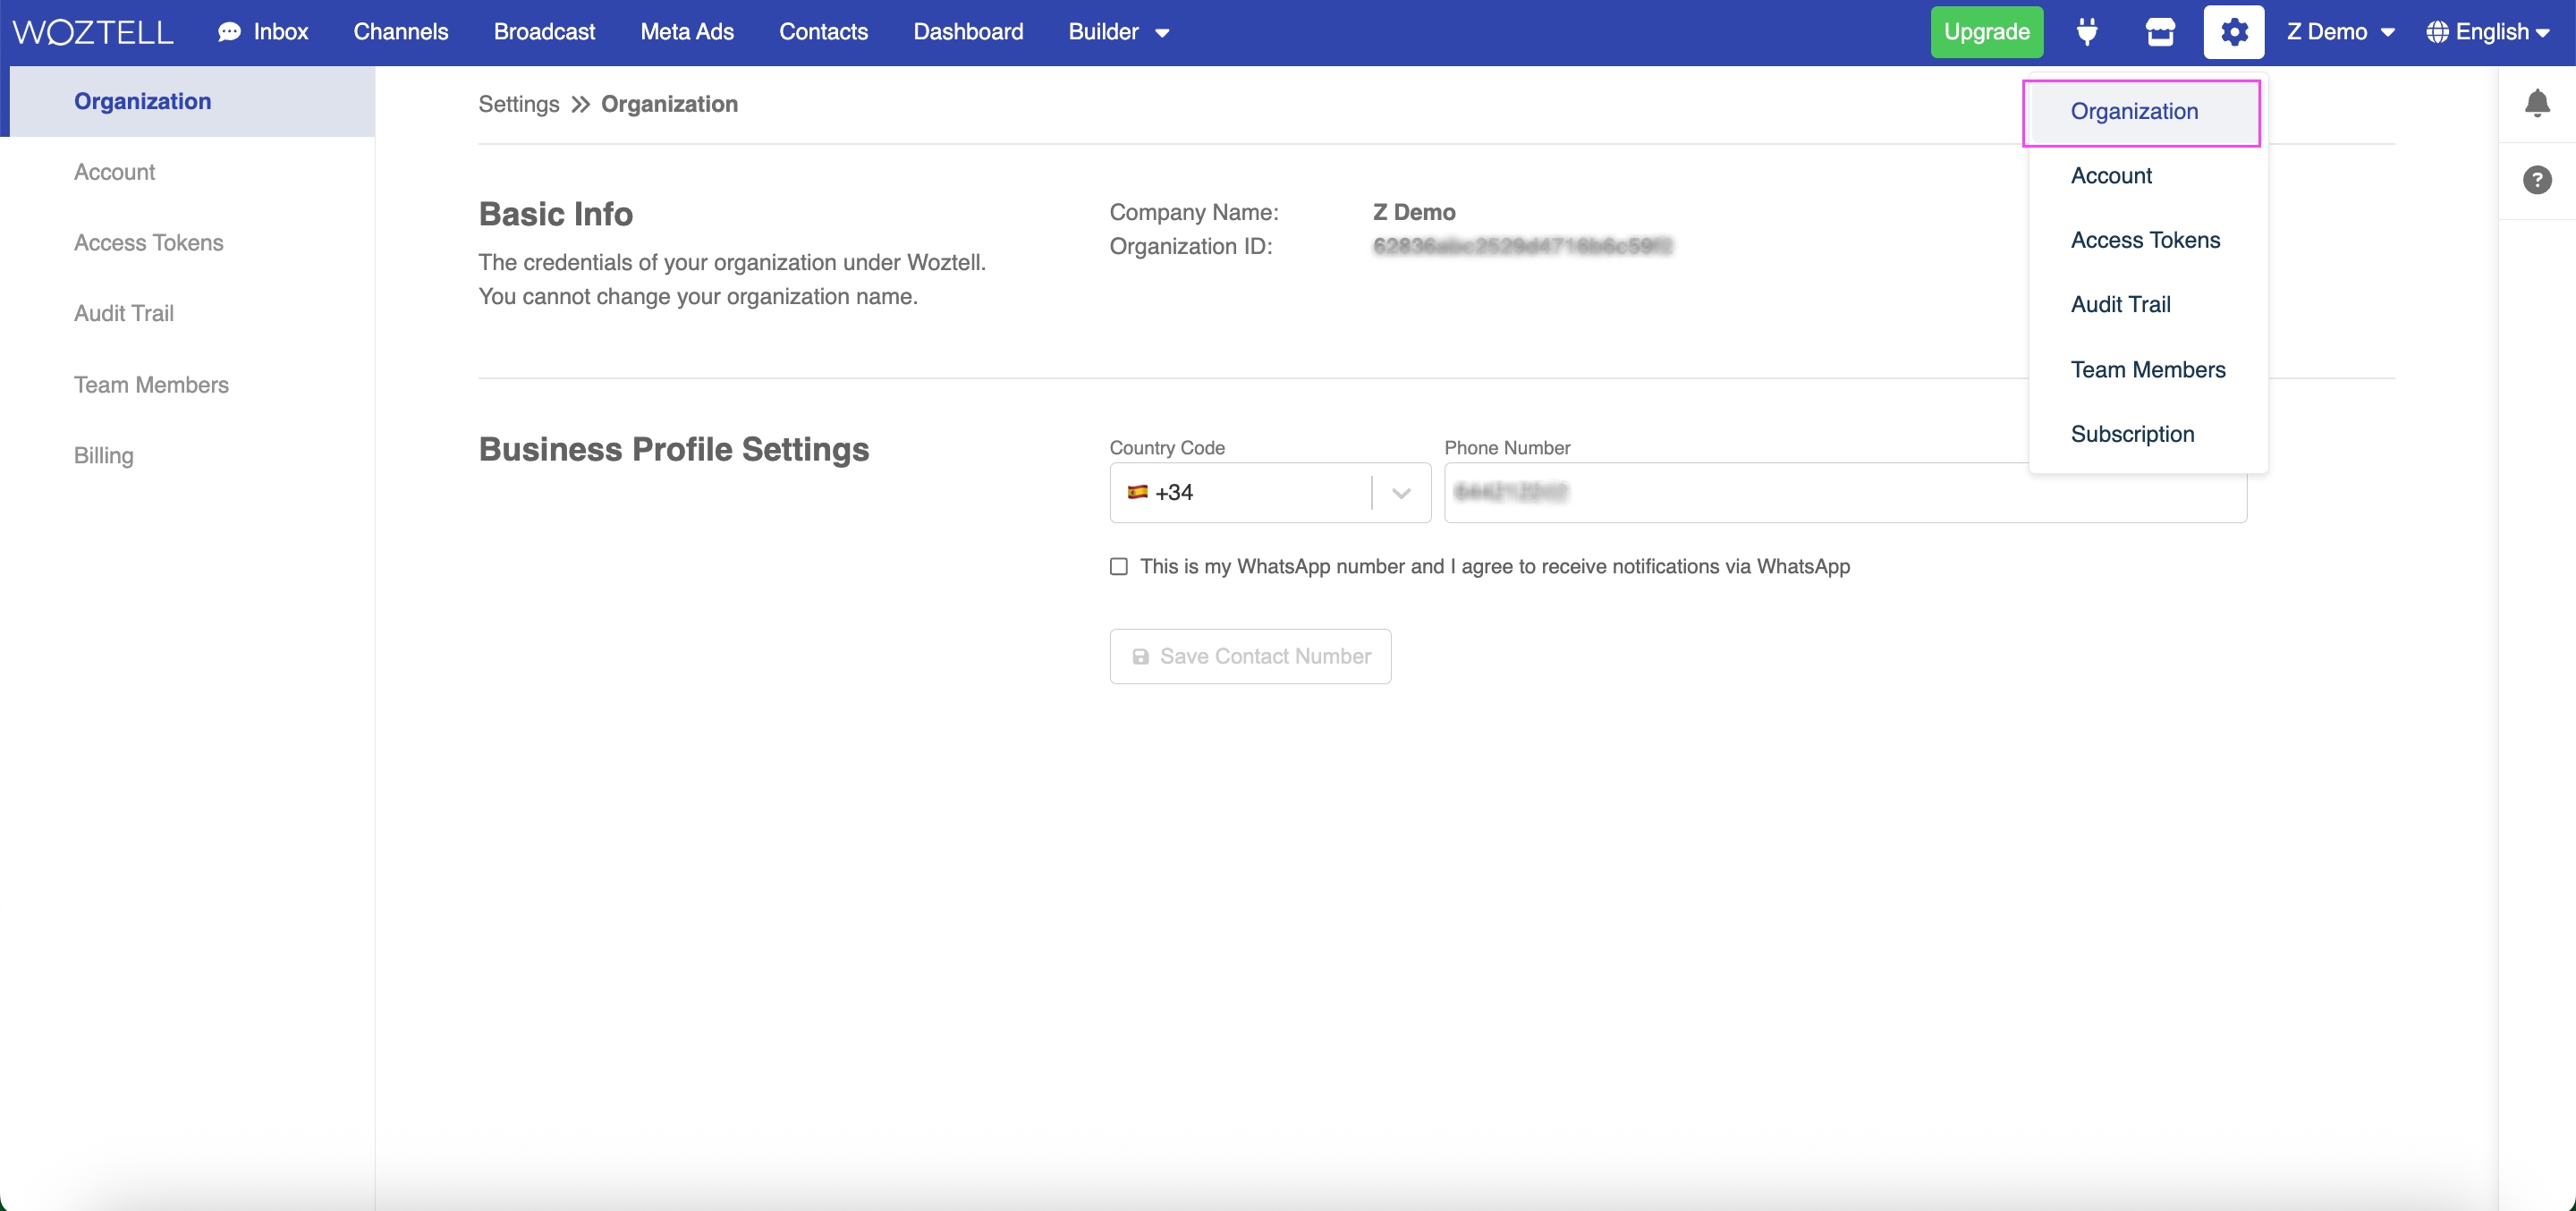Click the Woztell logo
Screen dimensions: 2576x1211
click(x=93, y=32)
